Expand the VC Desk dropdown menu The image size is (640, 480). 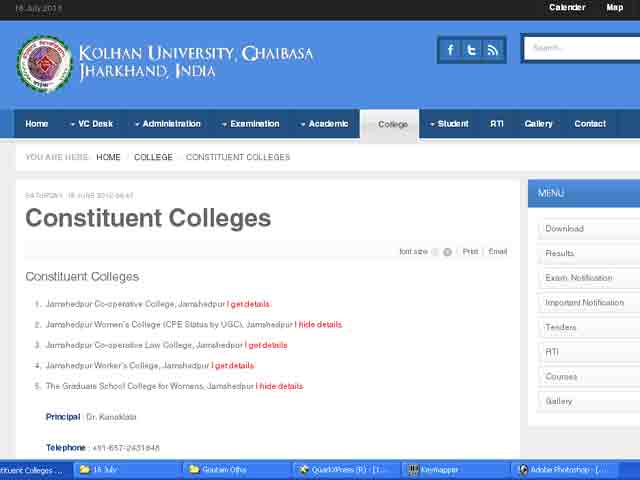(90, 124)
